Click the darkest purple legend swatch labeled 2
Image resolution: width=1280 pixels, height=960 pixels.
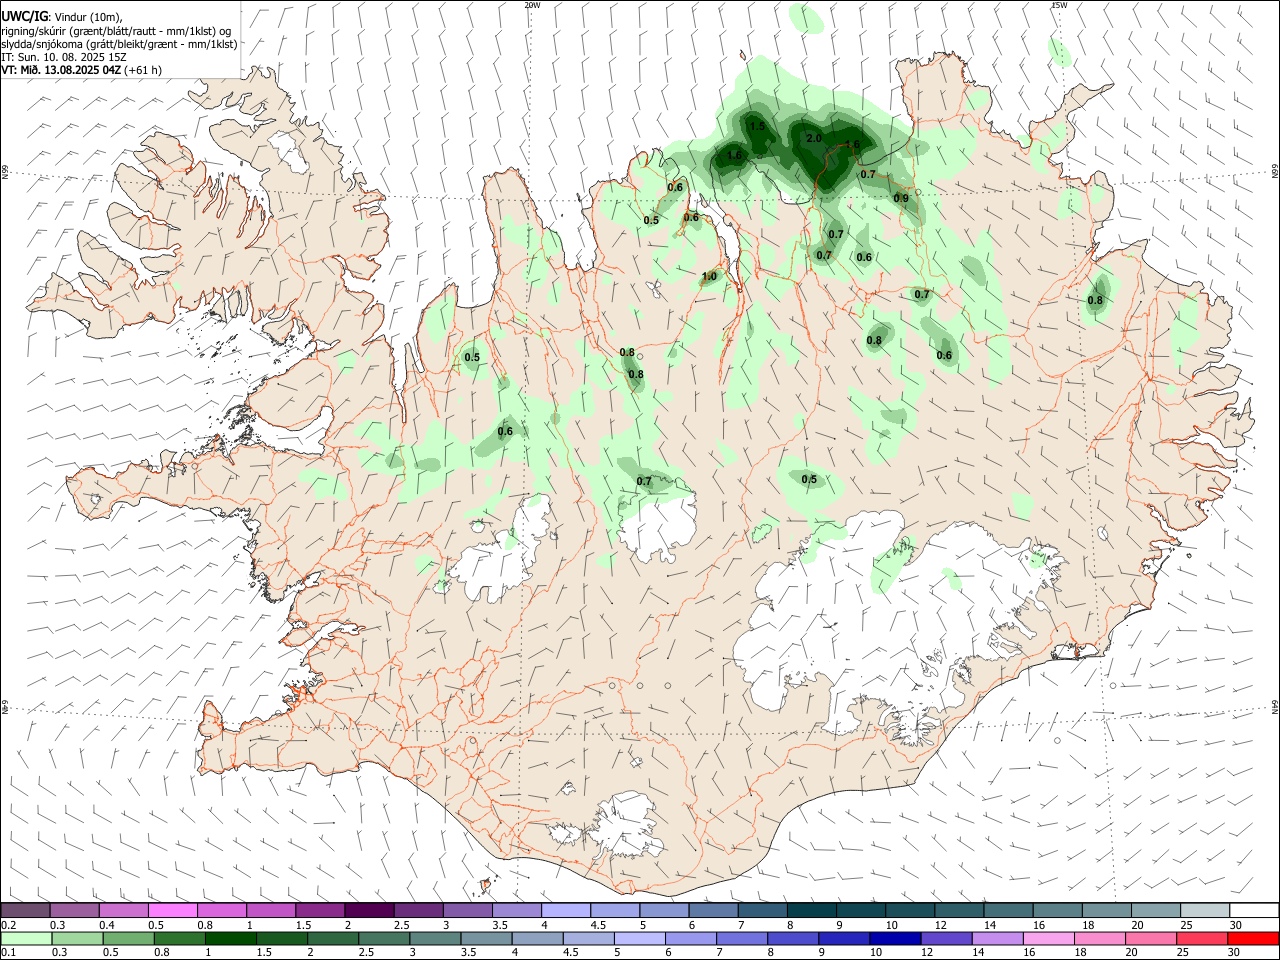[x=369, y=910]
